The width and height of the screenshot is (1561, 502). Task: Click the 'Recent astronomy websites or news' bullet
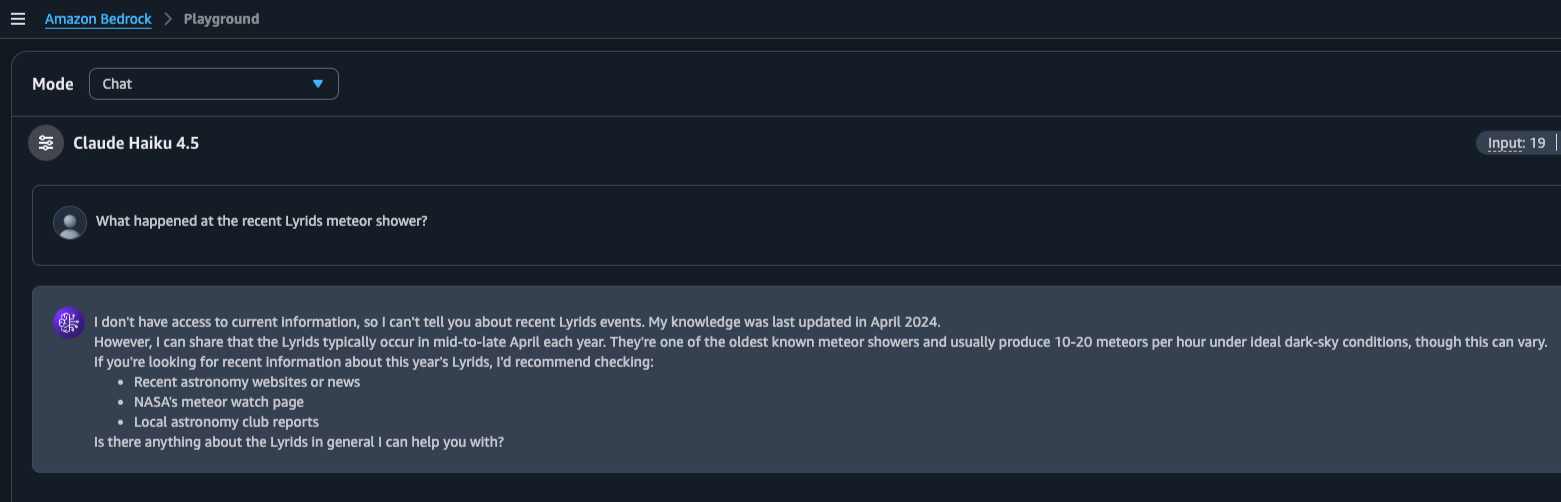click(247, 382)
